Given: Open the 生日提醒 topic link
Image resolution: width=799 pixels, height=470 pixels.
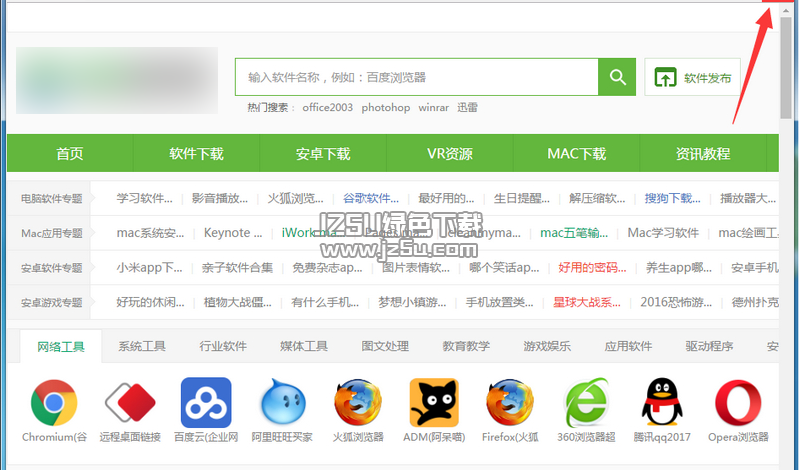Looking at the screenshot, I should [522, 198].
